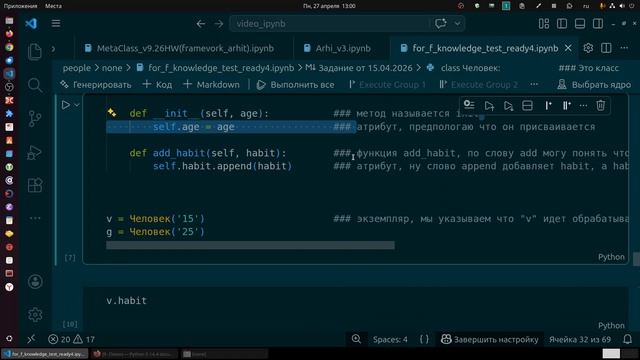
Task: Close the for_f_knowledge_test_ready4.ipynb tab
Action: coord(568,48)
